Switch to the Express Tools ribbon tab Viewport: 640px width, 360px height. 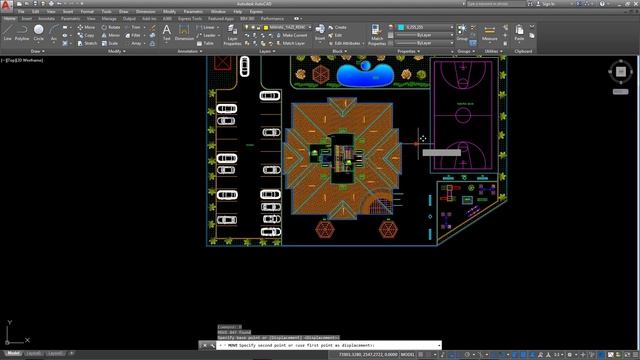click(189, 18)
